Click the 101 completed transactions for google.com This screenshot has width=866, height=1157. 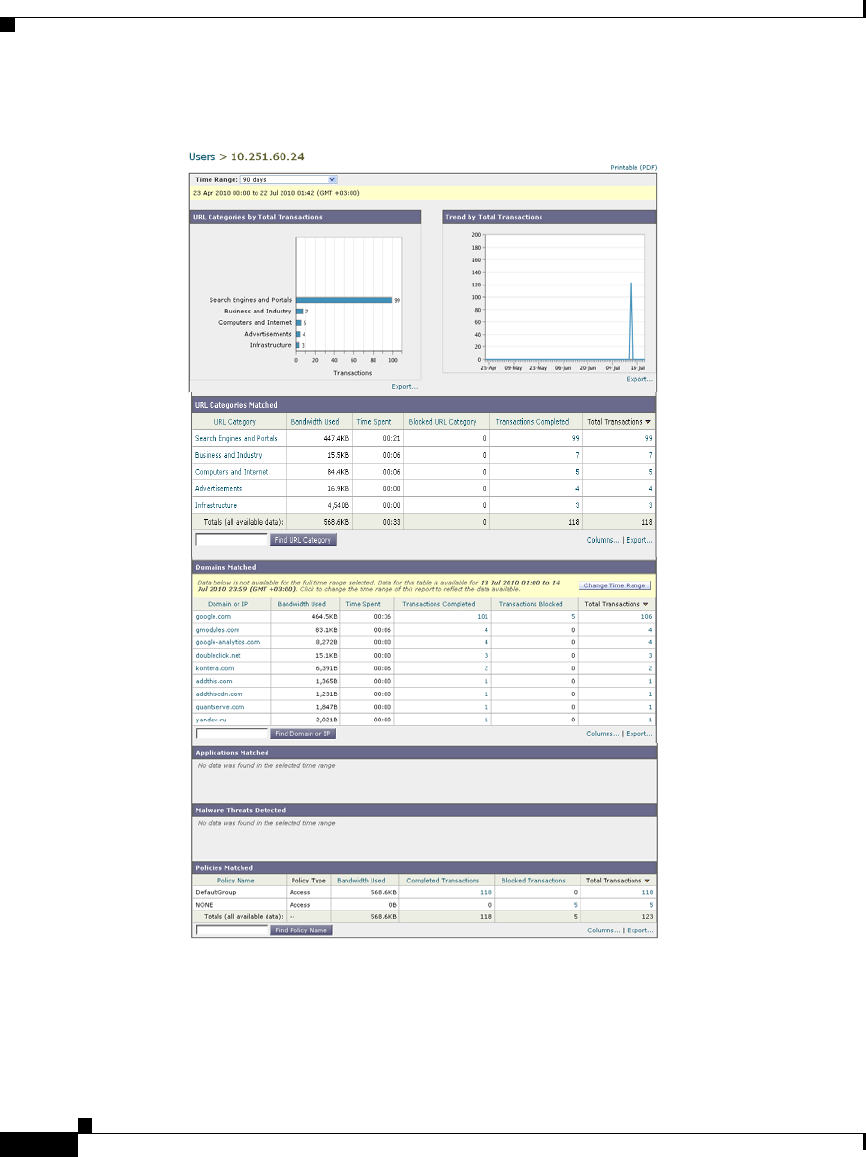click(x=482, y=616)
